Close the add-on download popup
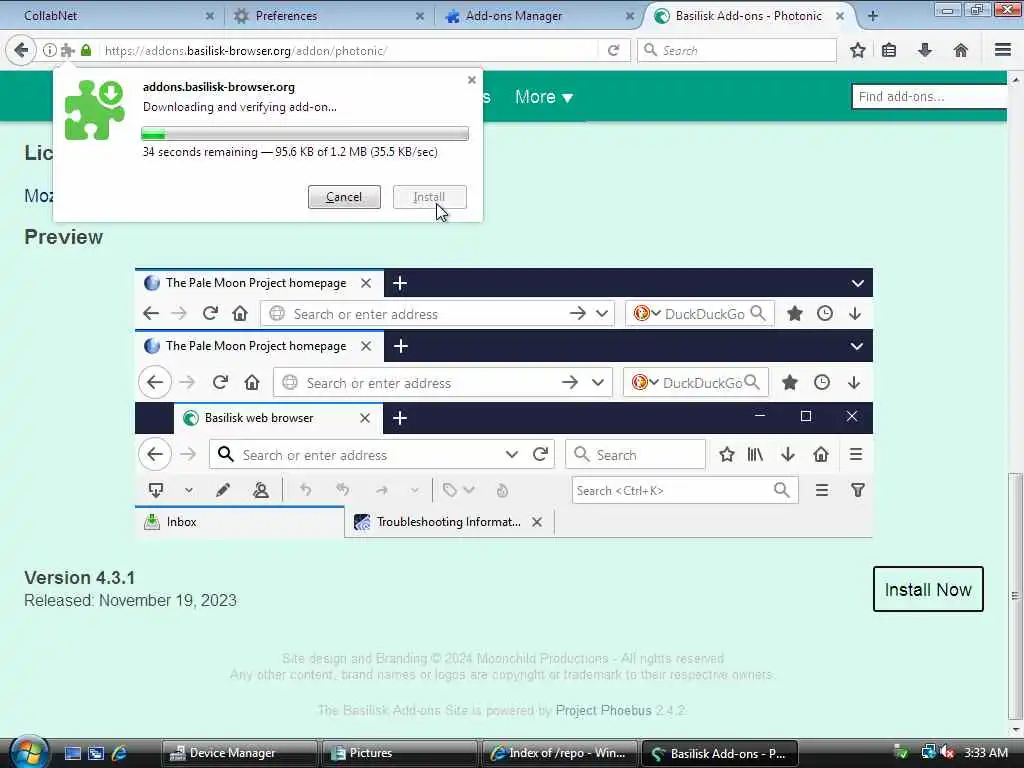1024x768 pixels. click(x=472, y=80)
